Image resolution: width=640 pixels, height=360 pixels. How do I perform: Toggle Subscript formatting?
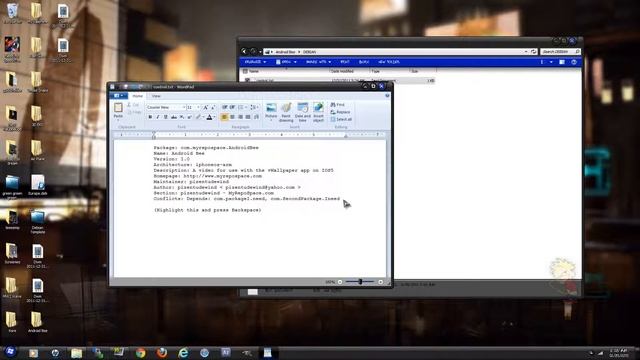point(182,117)
